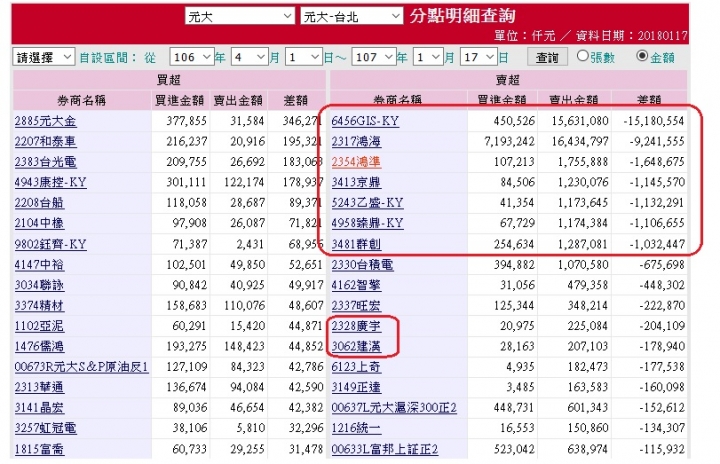Open the 4162智擎 stock link
Screen dimensions: 720x464
[x=356, y=285]
